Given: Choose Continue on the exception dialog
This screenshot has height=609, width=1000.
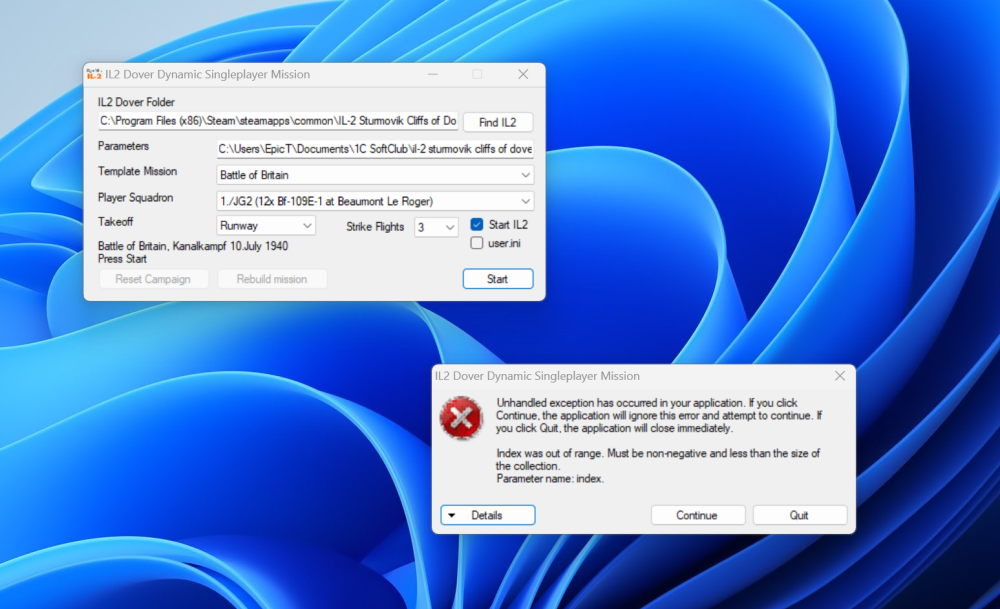Looking at the screenshot, I should [x=698, y=514].
